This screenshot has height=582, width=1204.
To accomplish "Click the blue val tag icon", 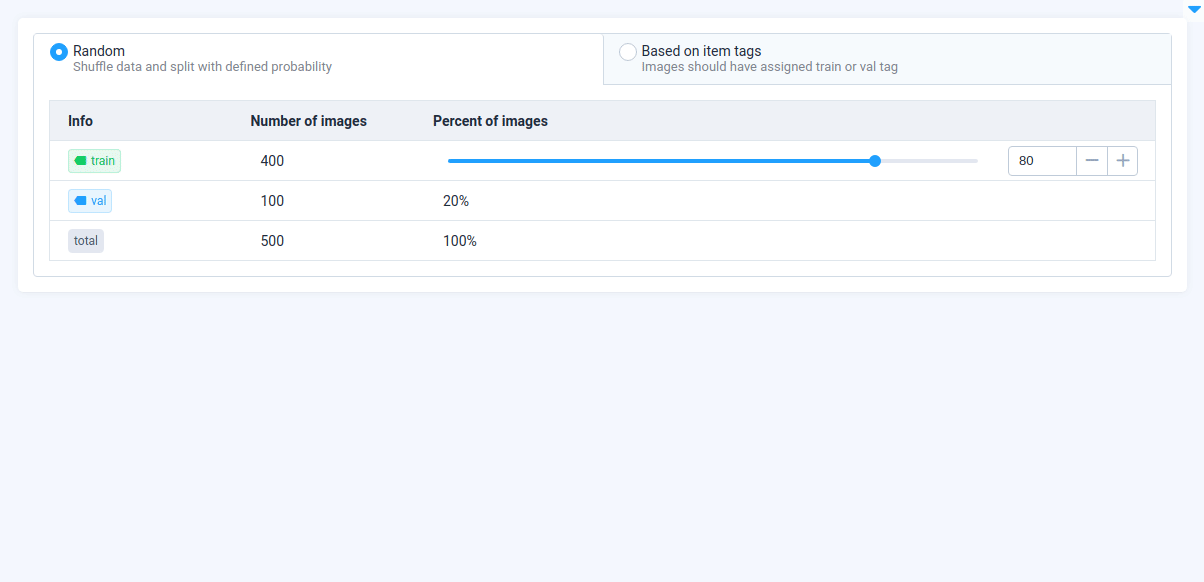I will click(x=80, y=201).
